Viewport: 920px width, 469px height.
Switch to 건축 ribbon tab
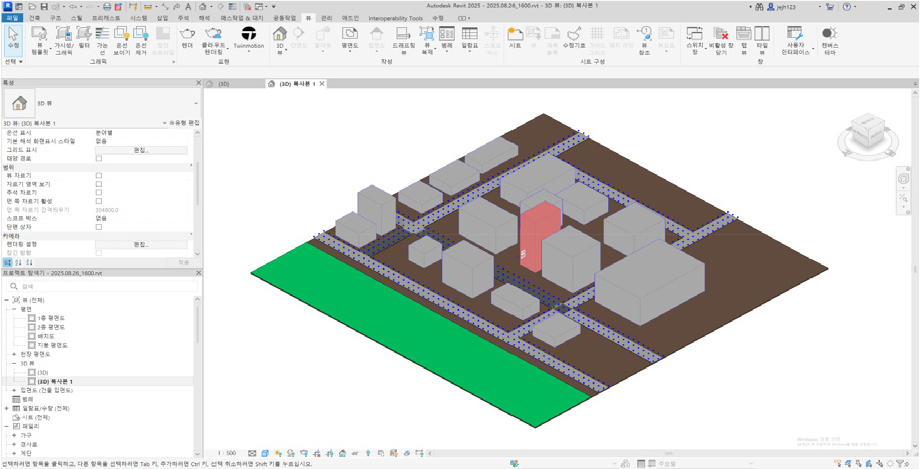[x=35, y=18]
